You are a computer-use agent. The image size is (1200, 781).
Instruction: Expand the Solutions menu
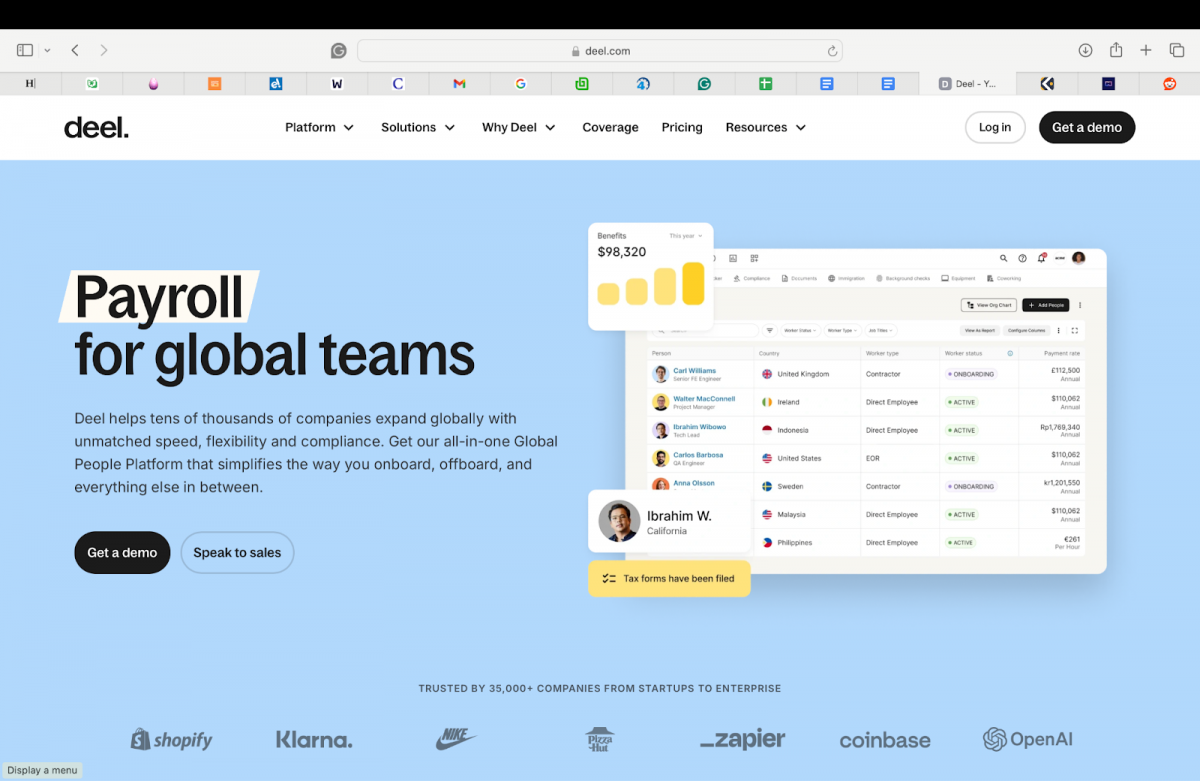tap(418, 127)
